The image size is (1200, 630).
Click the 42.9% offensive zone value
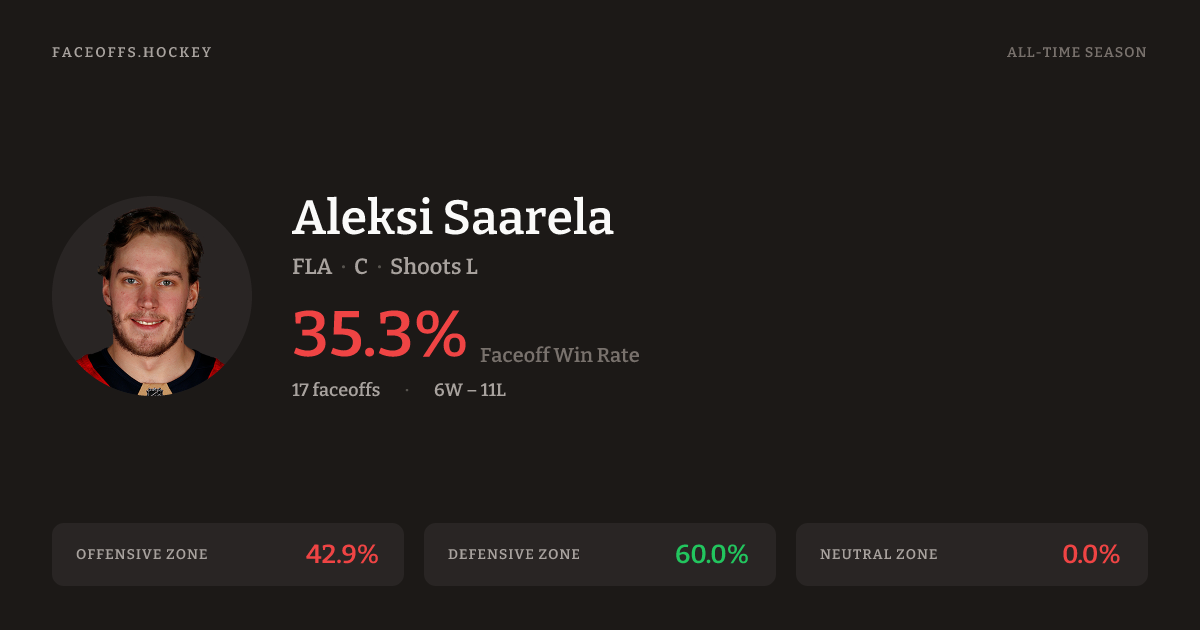point(342,554)
